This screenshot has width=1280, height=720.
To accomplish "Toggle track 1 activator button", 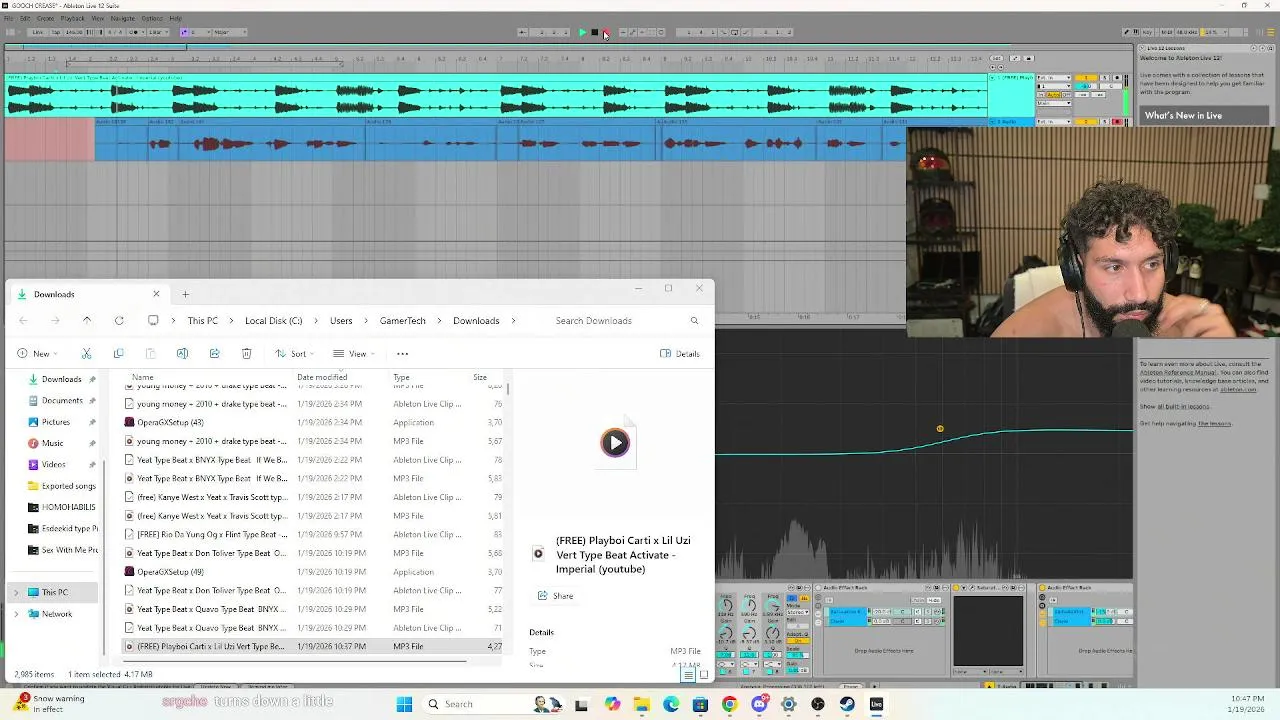I will (1088, 77).
